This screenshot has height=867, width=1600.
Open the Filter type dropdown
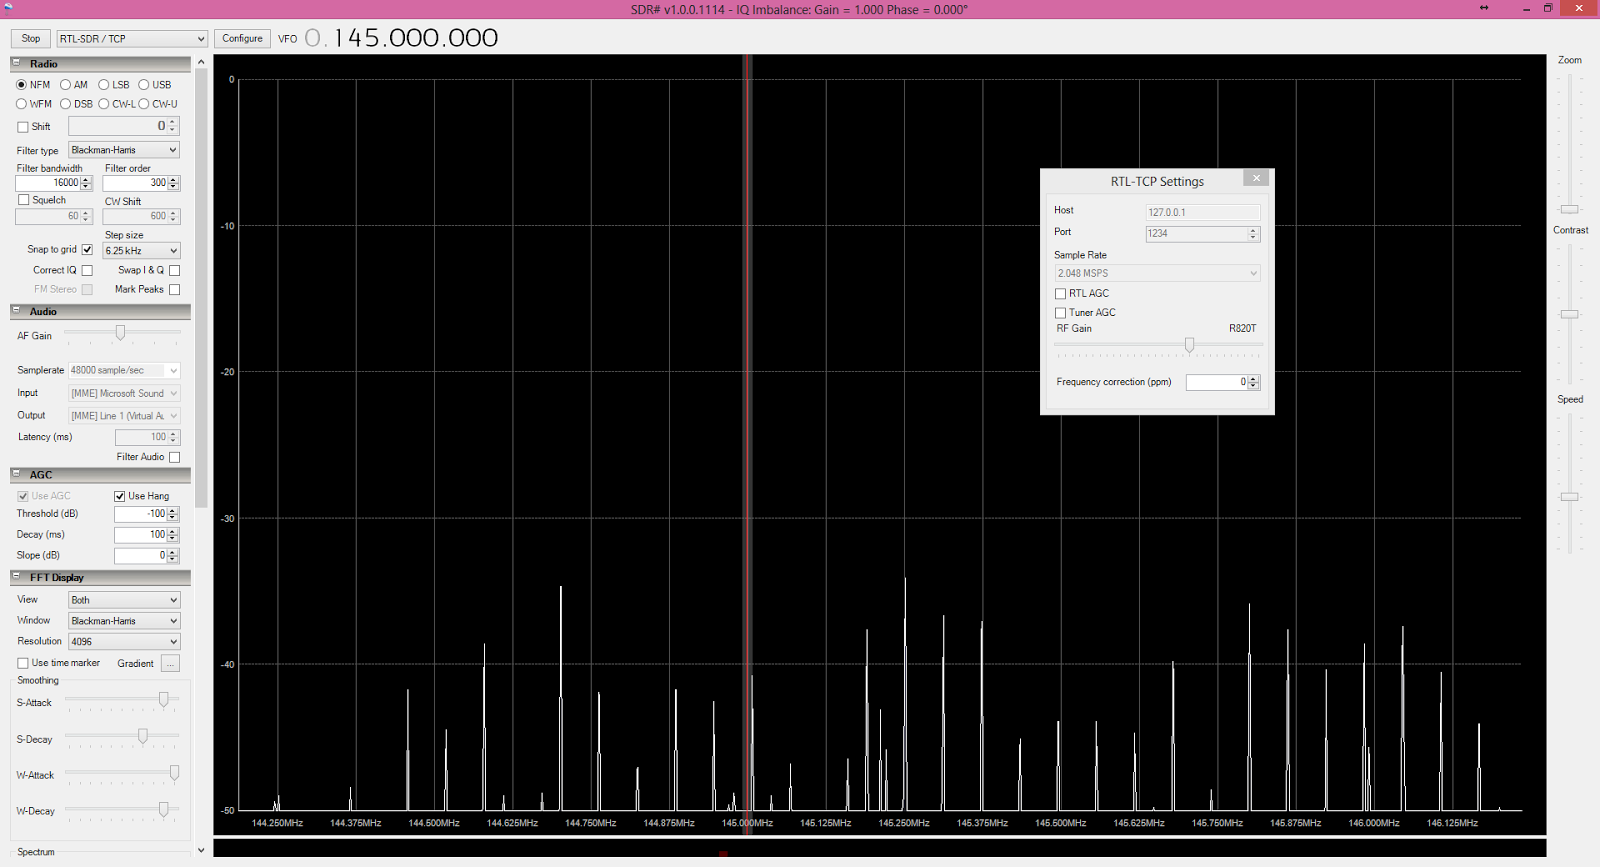124,150
